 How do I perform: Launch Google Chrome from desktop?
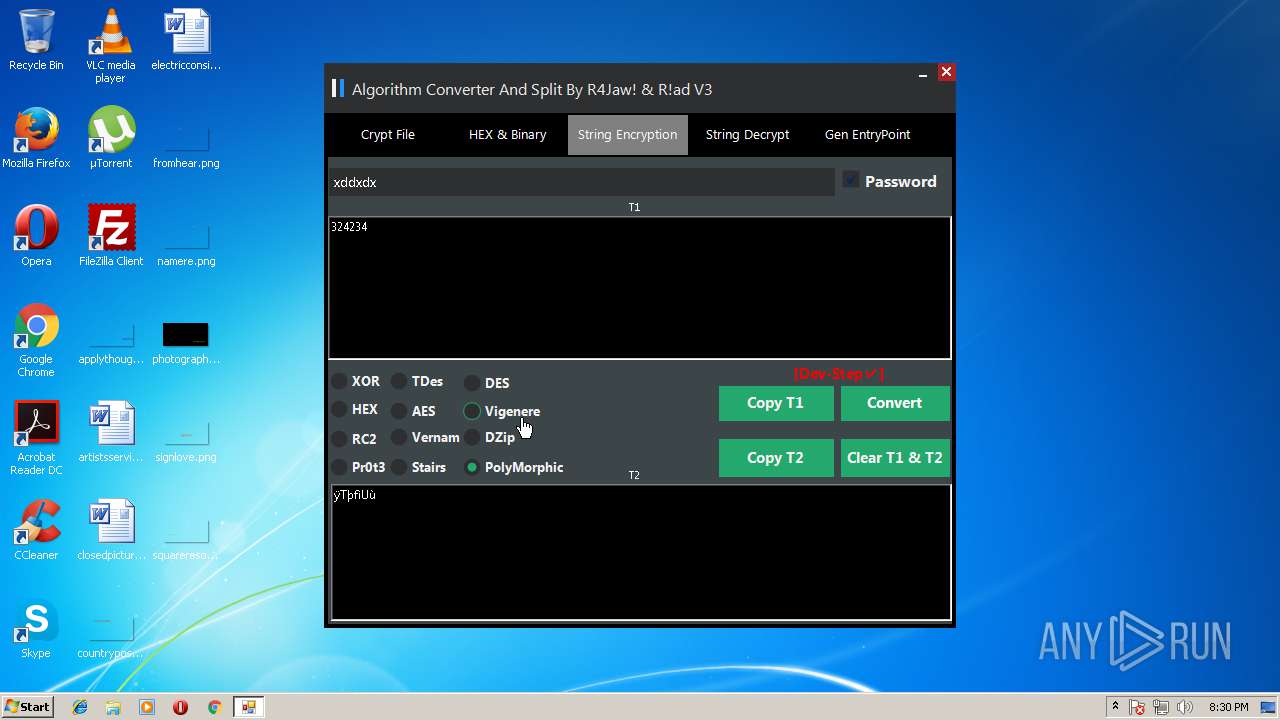(x=36, y=340)
